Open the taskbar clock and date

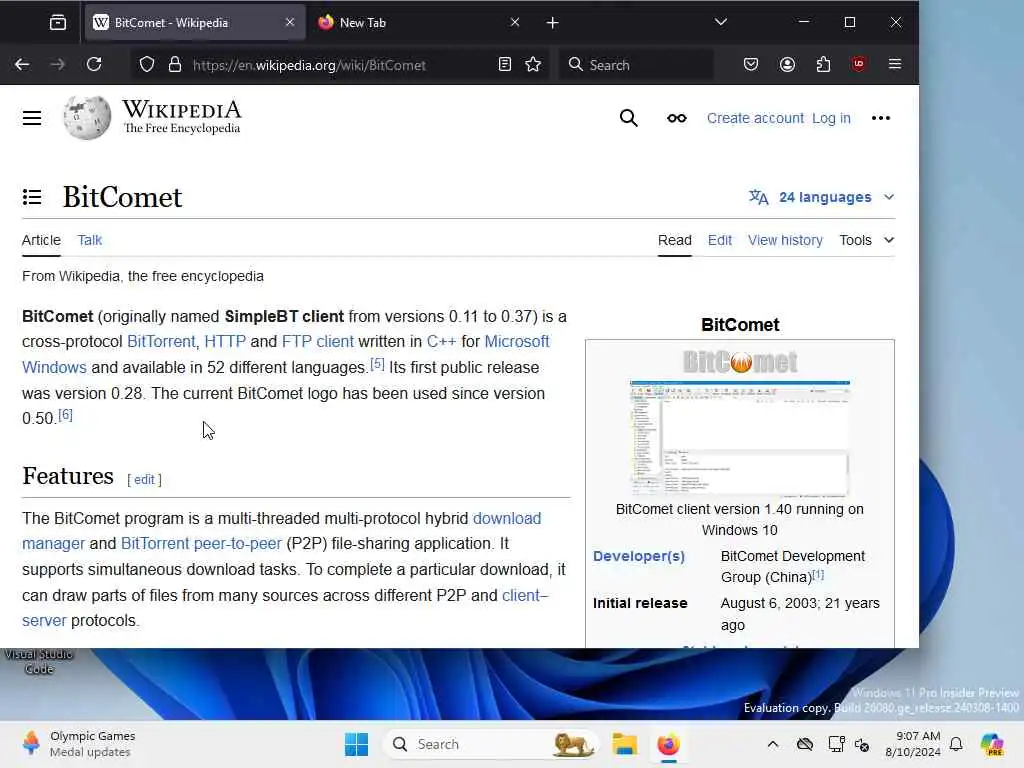913,744
